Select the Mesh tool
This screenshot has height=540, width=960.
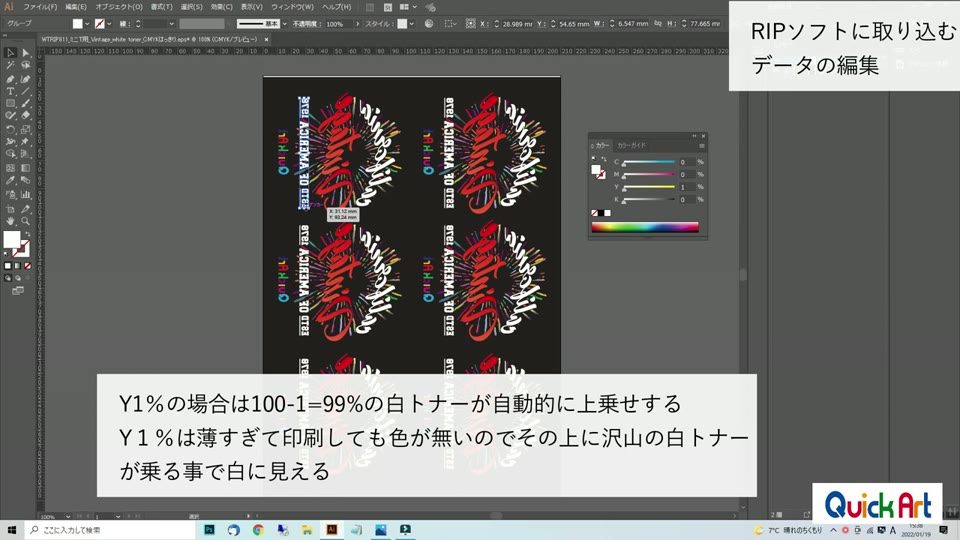click(x=10, y=168)
